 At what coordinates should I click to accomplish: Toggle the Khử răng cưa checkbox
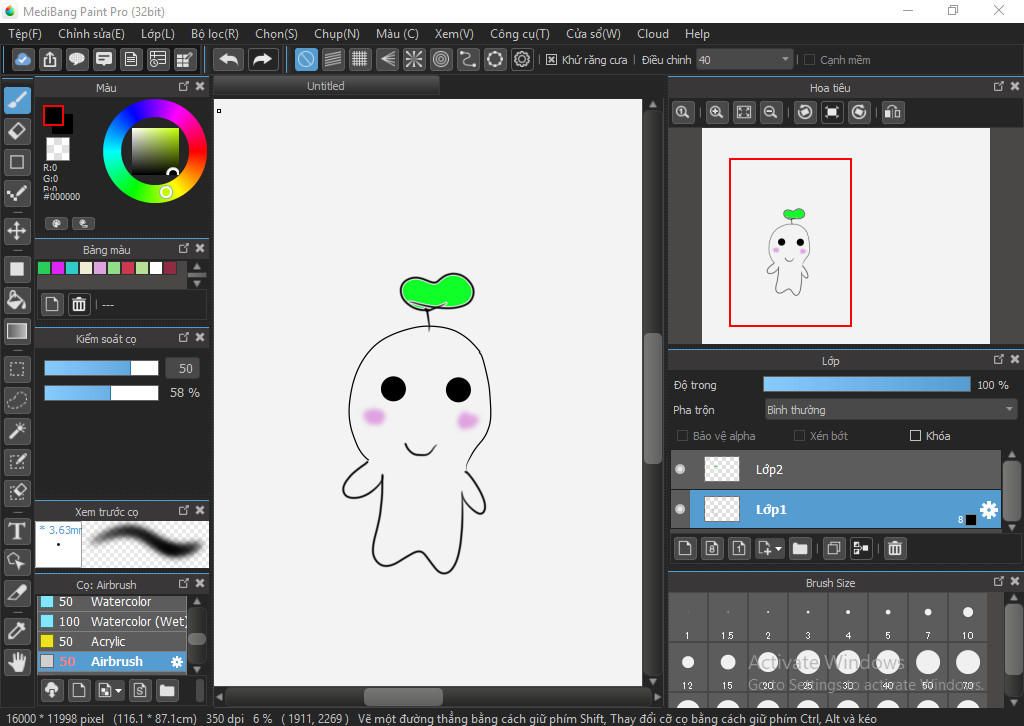[x=551, y=60]
